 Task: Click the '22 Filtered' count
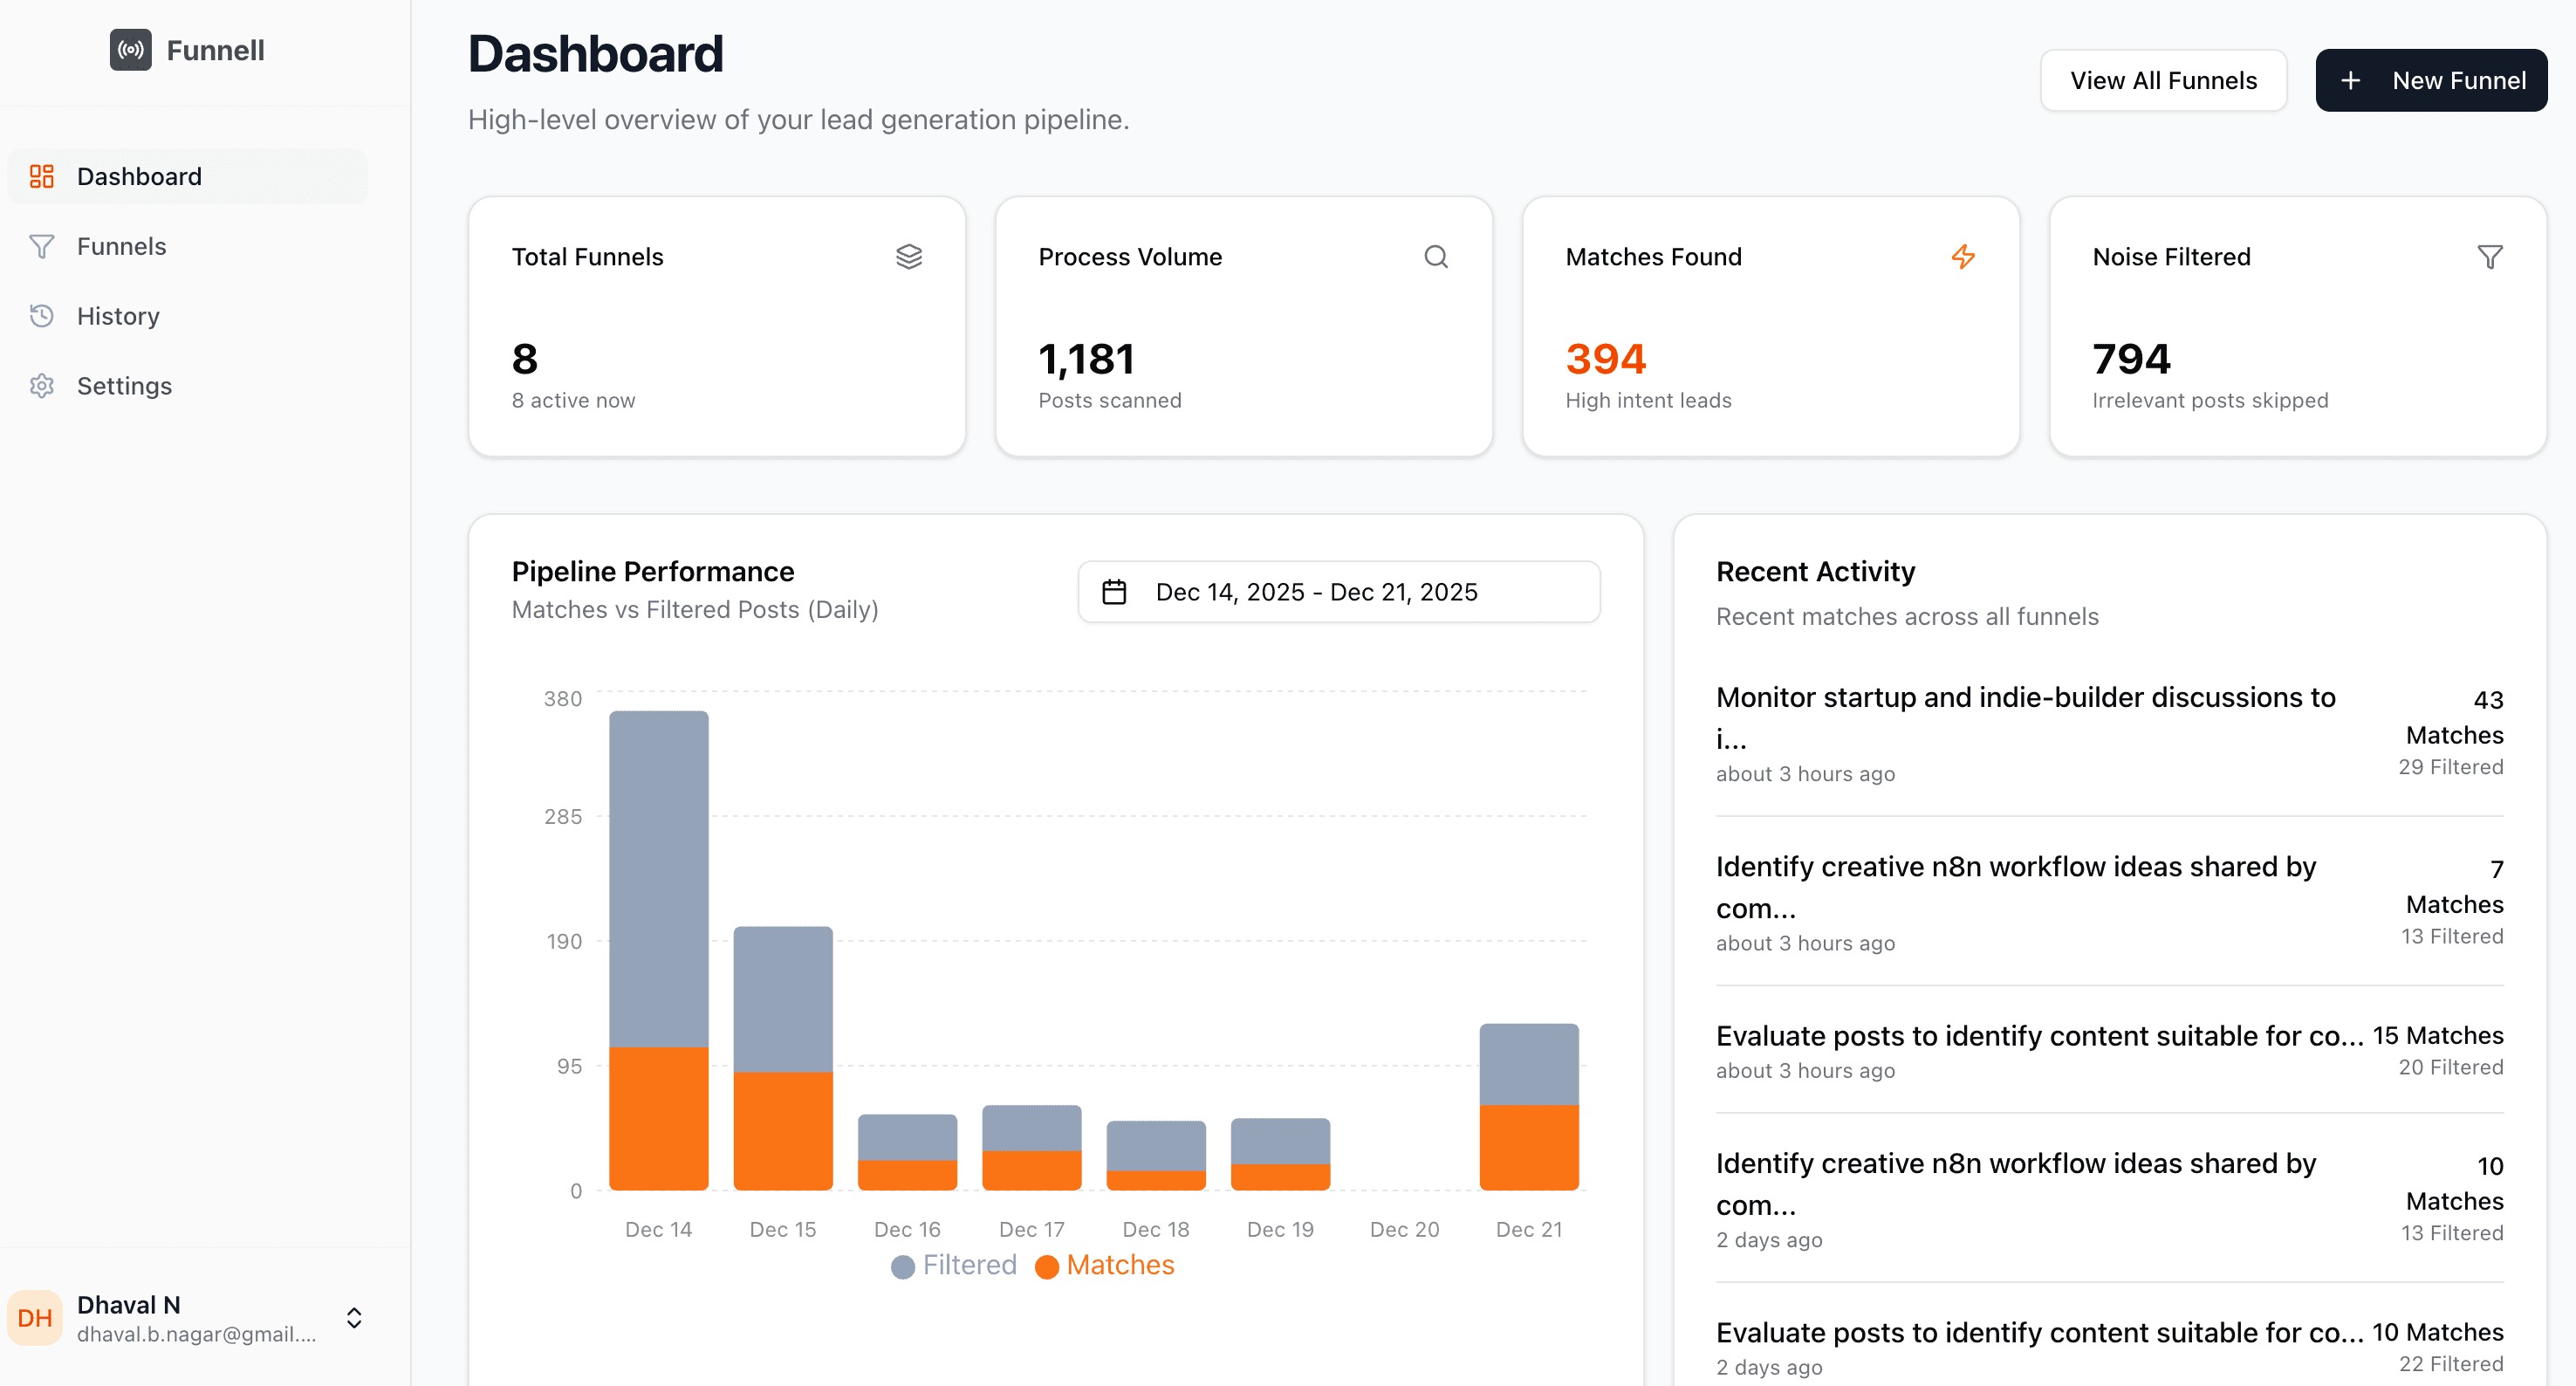tap(2451, 1364)
